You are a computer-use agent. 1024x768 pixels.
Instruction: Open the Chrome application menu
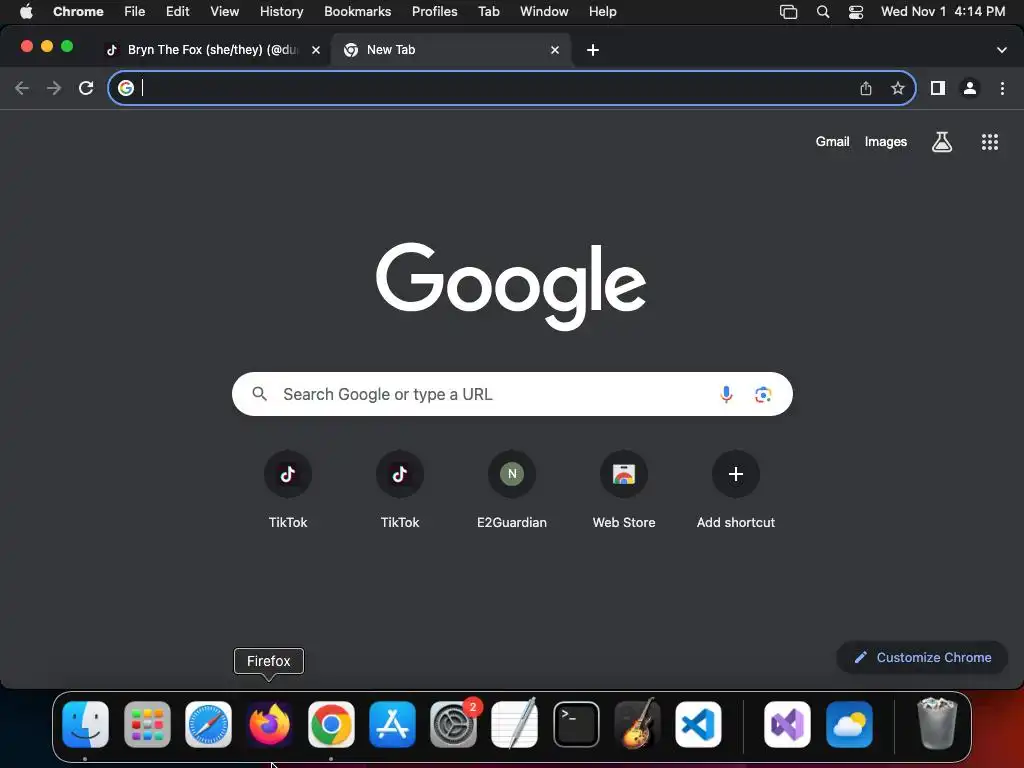click(x=78, y=12)
